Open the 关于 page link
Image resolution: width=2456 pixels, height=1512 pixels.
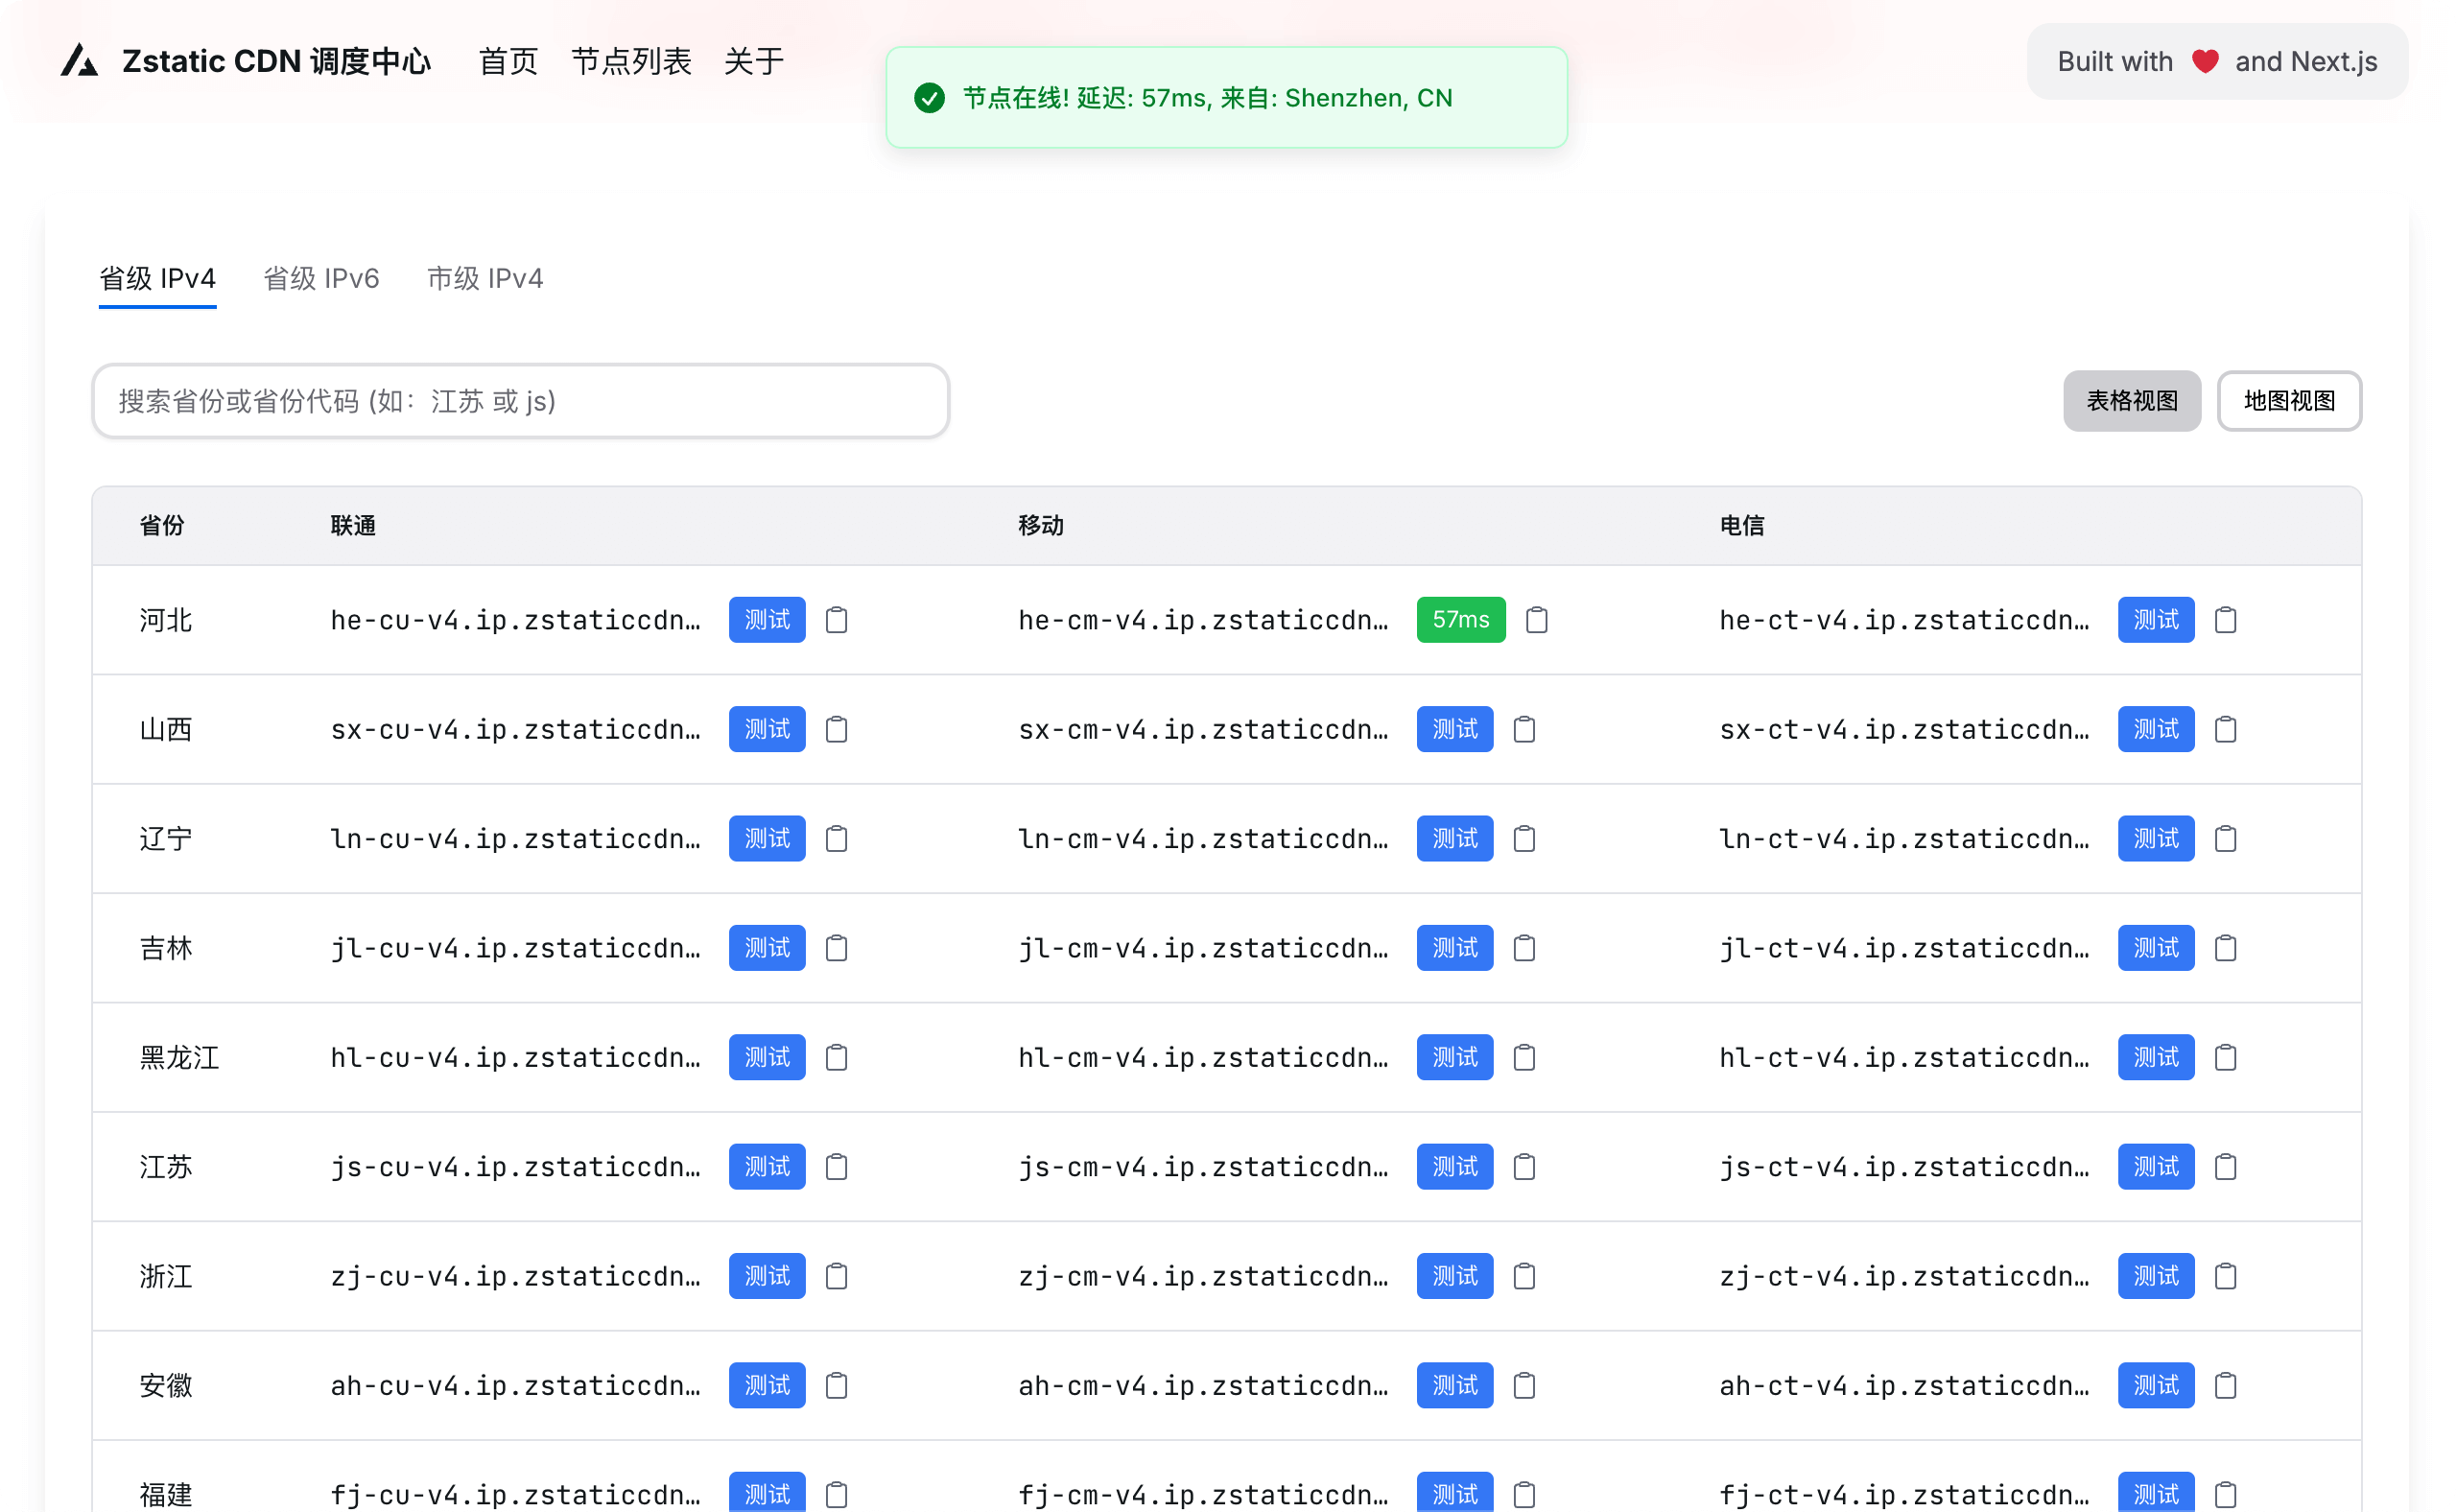(x=753, y=61)
